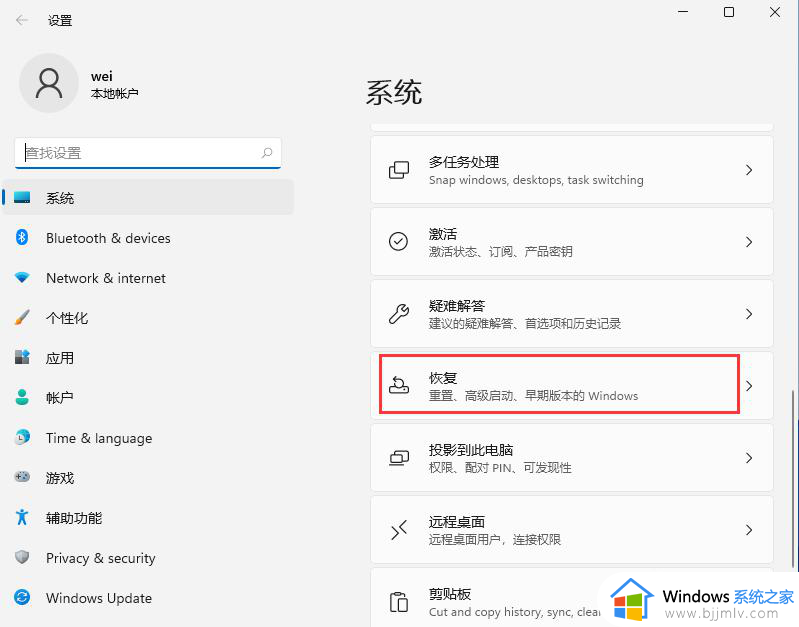Close the Settings window
The image size is (799, 627).
pyautogui.click(x=775, y=12)
